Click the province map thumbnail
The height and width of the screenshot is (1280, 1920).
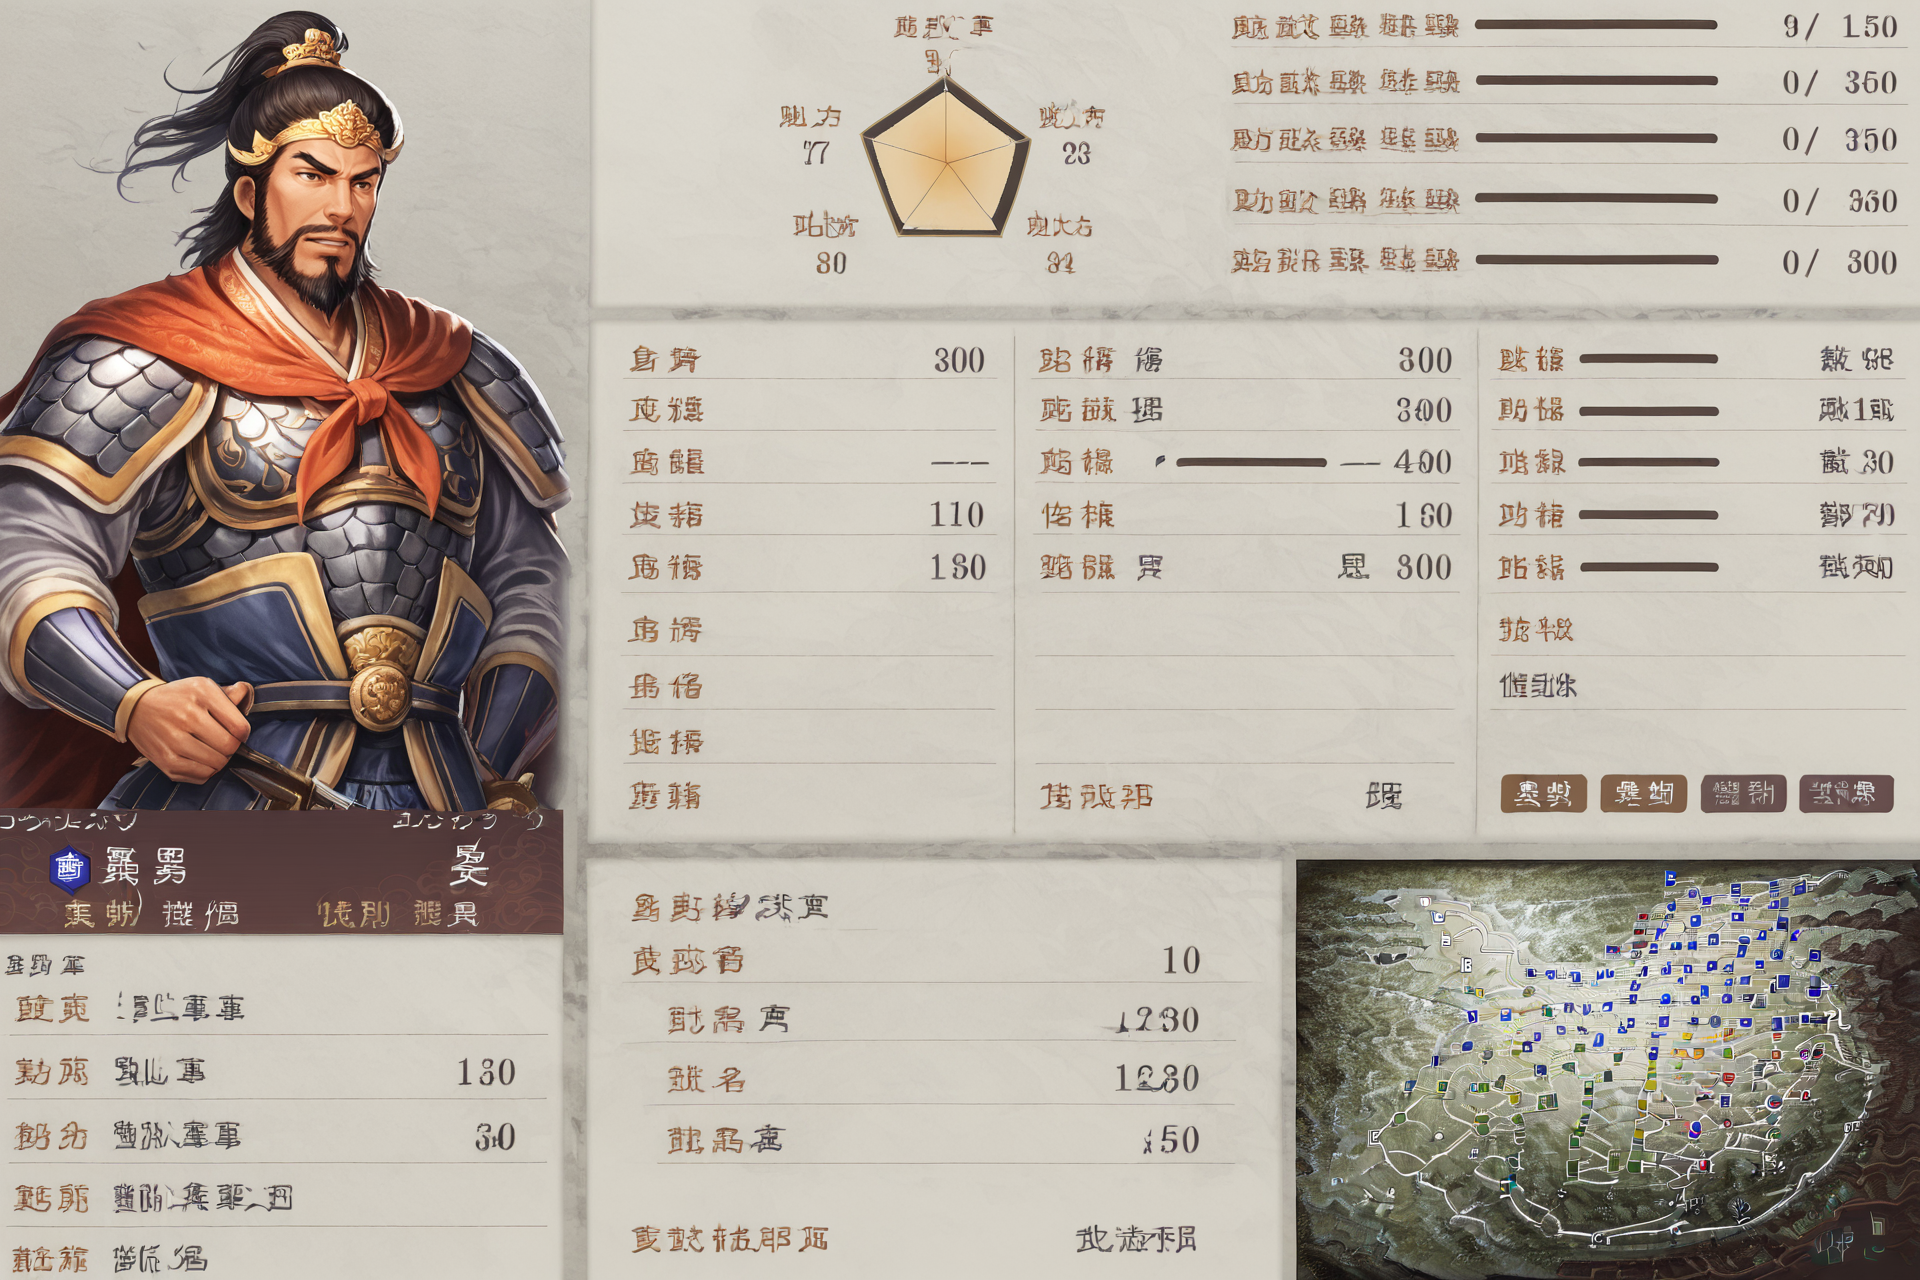[1608, 1070]
